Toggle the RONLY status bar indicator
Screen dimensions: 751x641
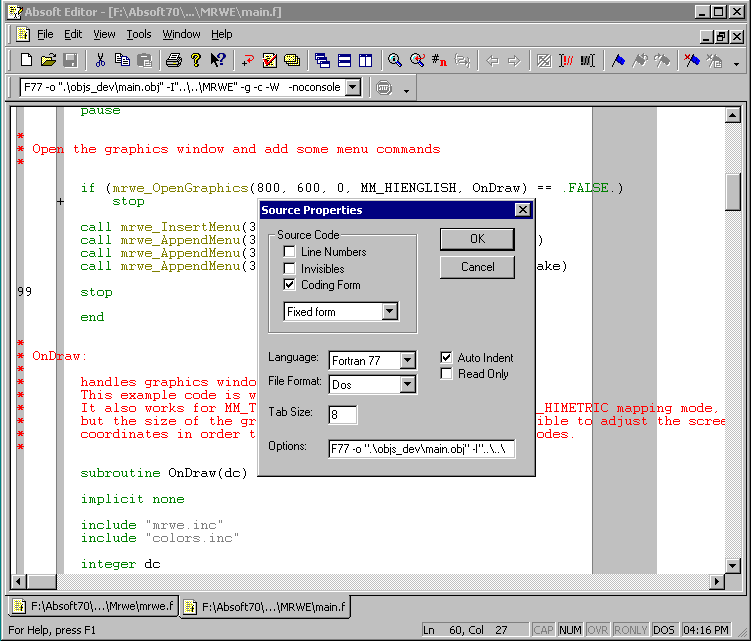point(630,630)
